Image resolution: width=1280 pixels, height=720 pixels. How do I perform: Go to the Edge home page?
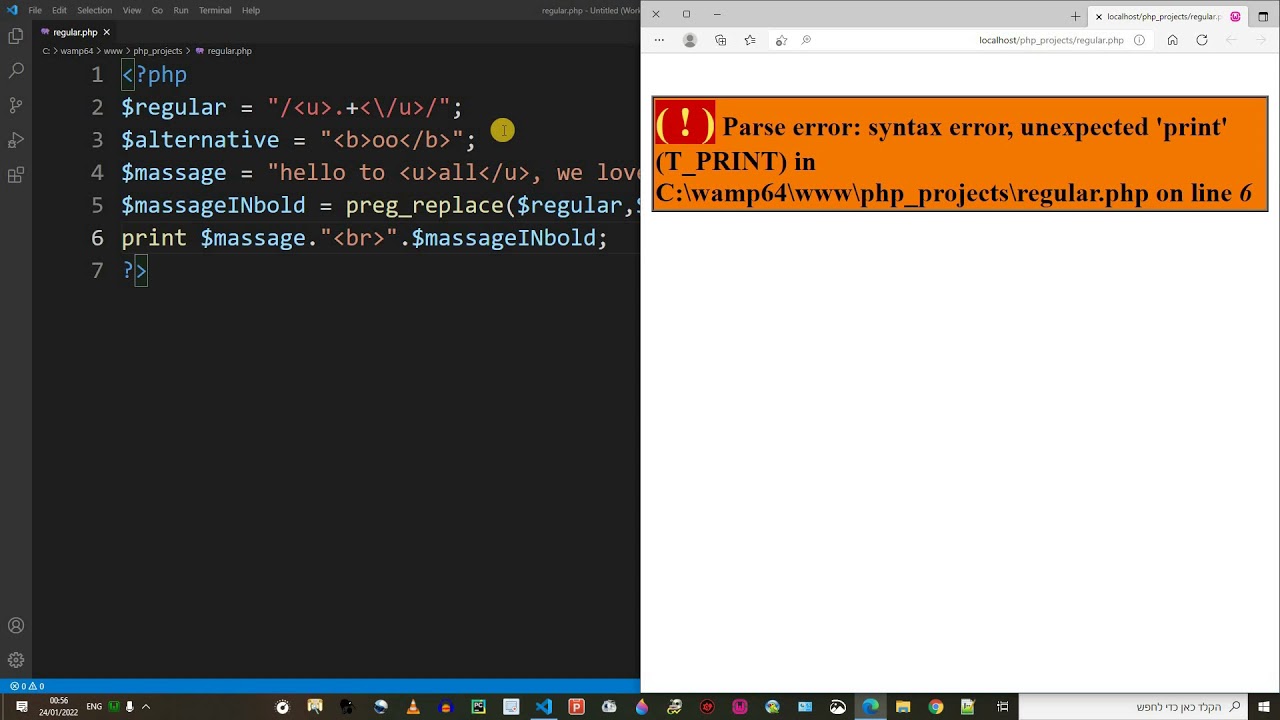[x=1172, y=40]
